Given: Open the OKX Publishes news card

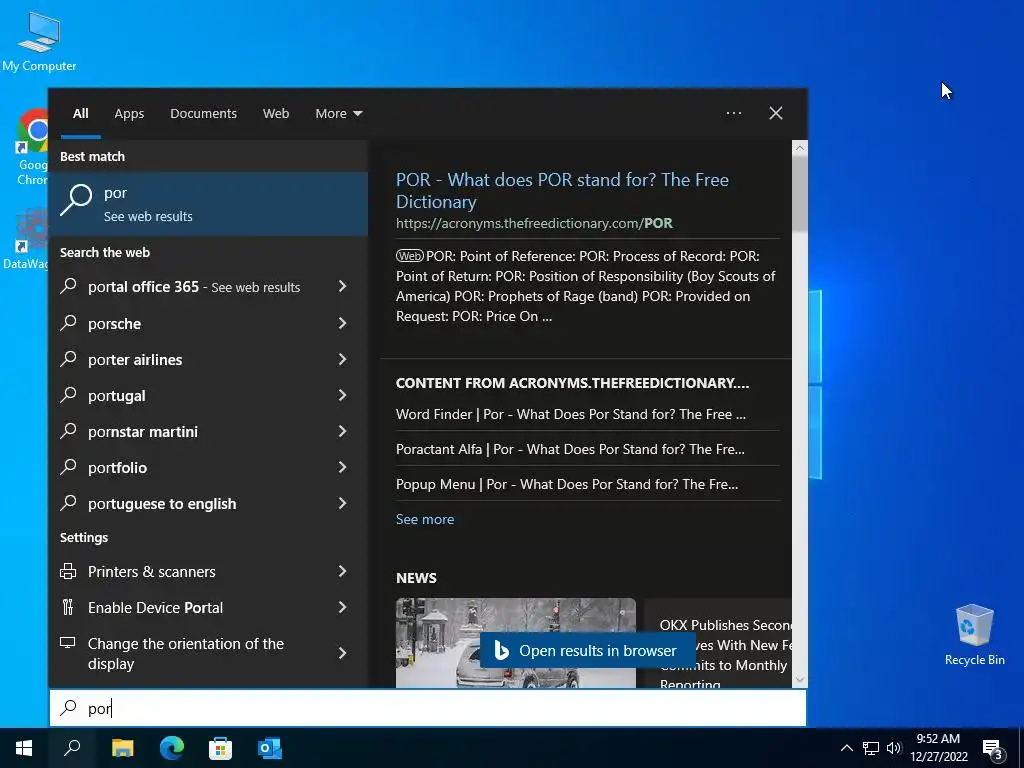Looking at the screenshot, I should coord(718,643).
